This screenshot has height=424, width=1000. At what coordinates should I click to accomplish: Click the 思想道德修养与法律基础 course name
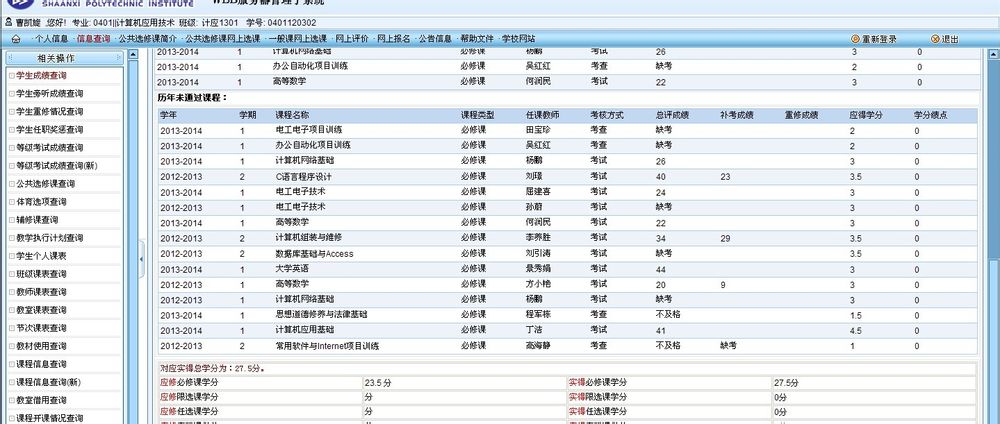click(x=321, y=314)
